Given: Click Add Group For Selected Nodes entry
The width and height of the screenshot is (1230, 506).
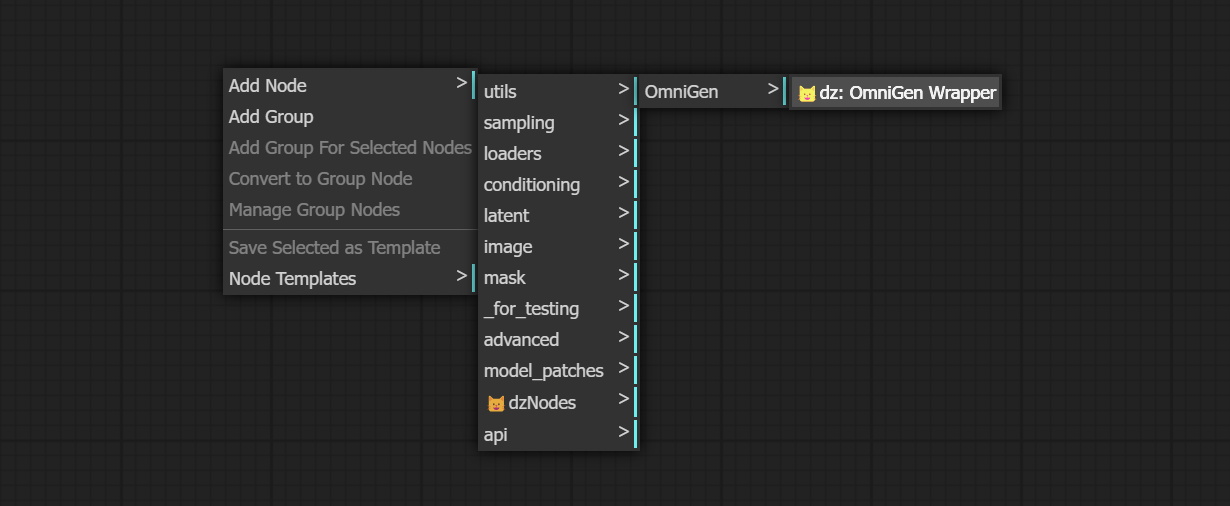Looking at the screenshot, I should pos(350,148).
